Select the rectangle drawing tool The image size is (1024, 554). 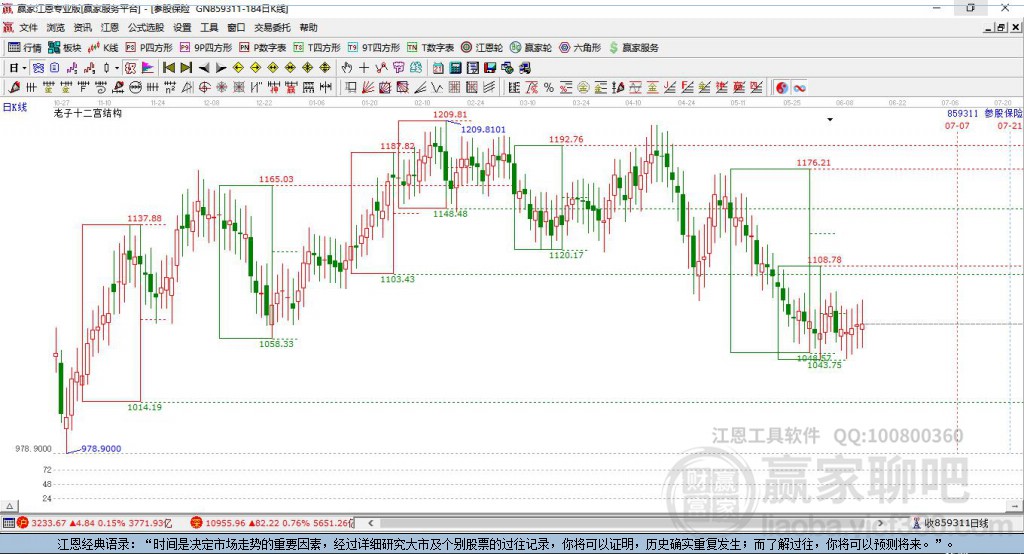pos(351,88)
